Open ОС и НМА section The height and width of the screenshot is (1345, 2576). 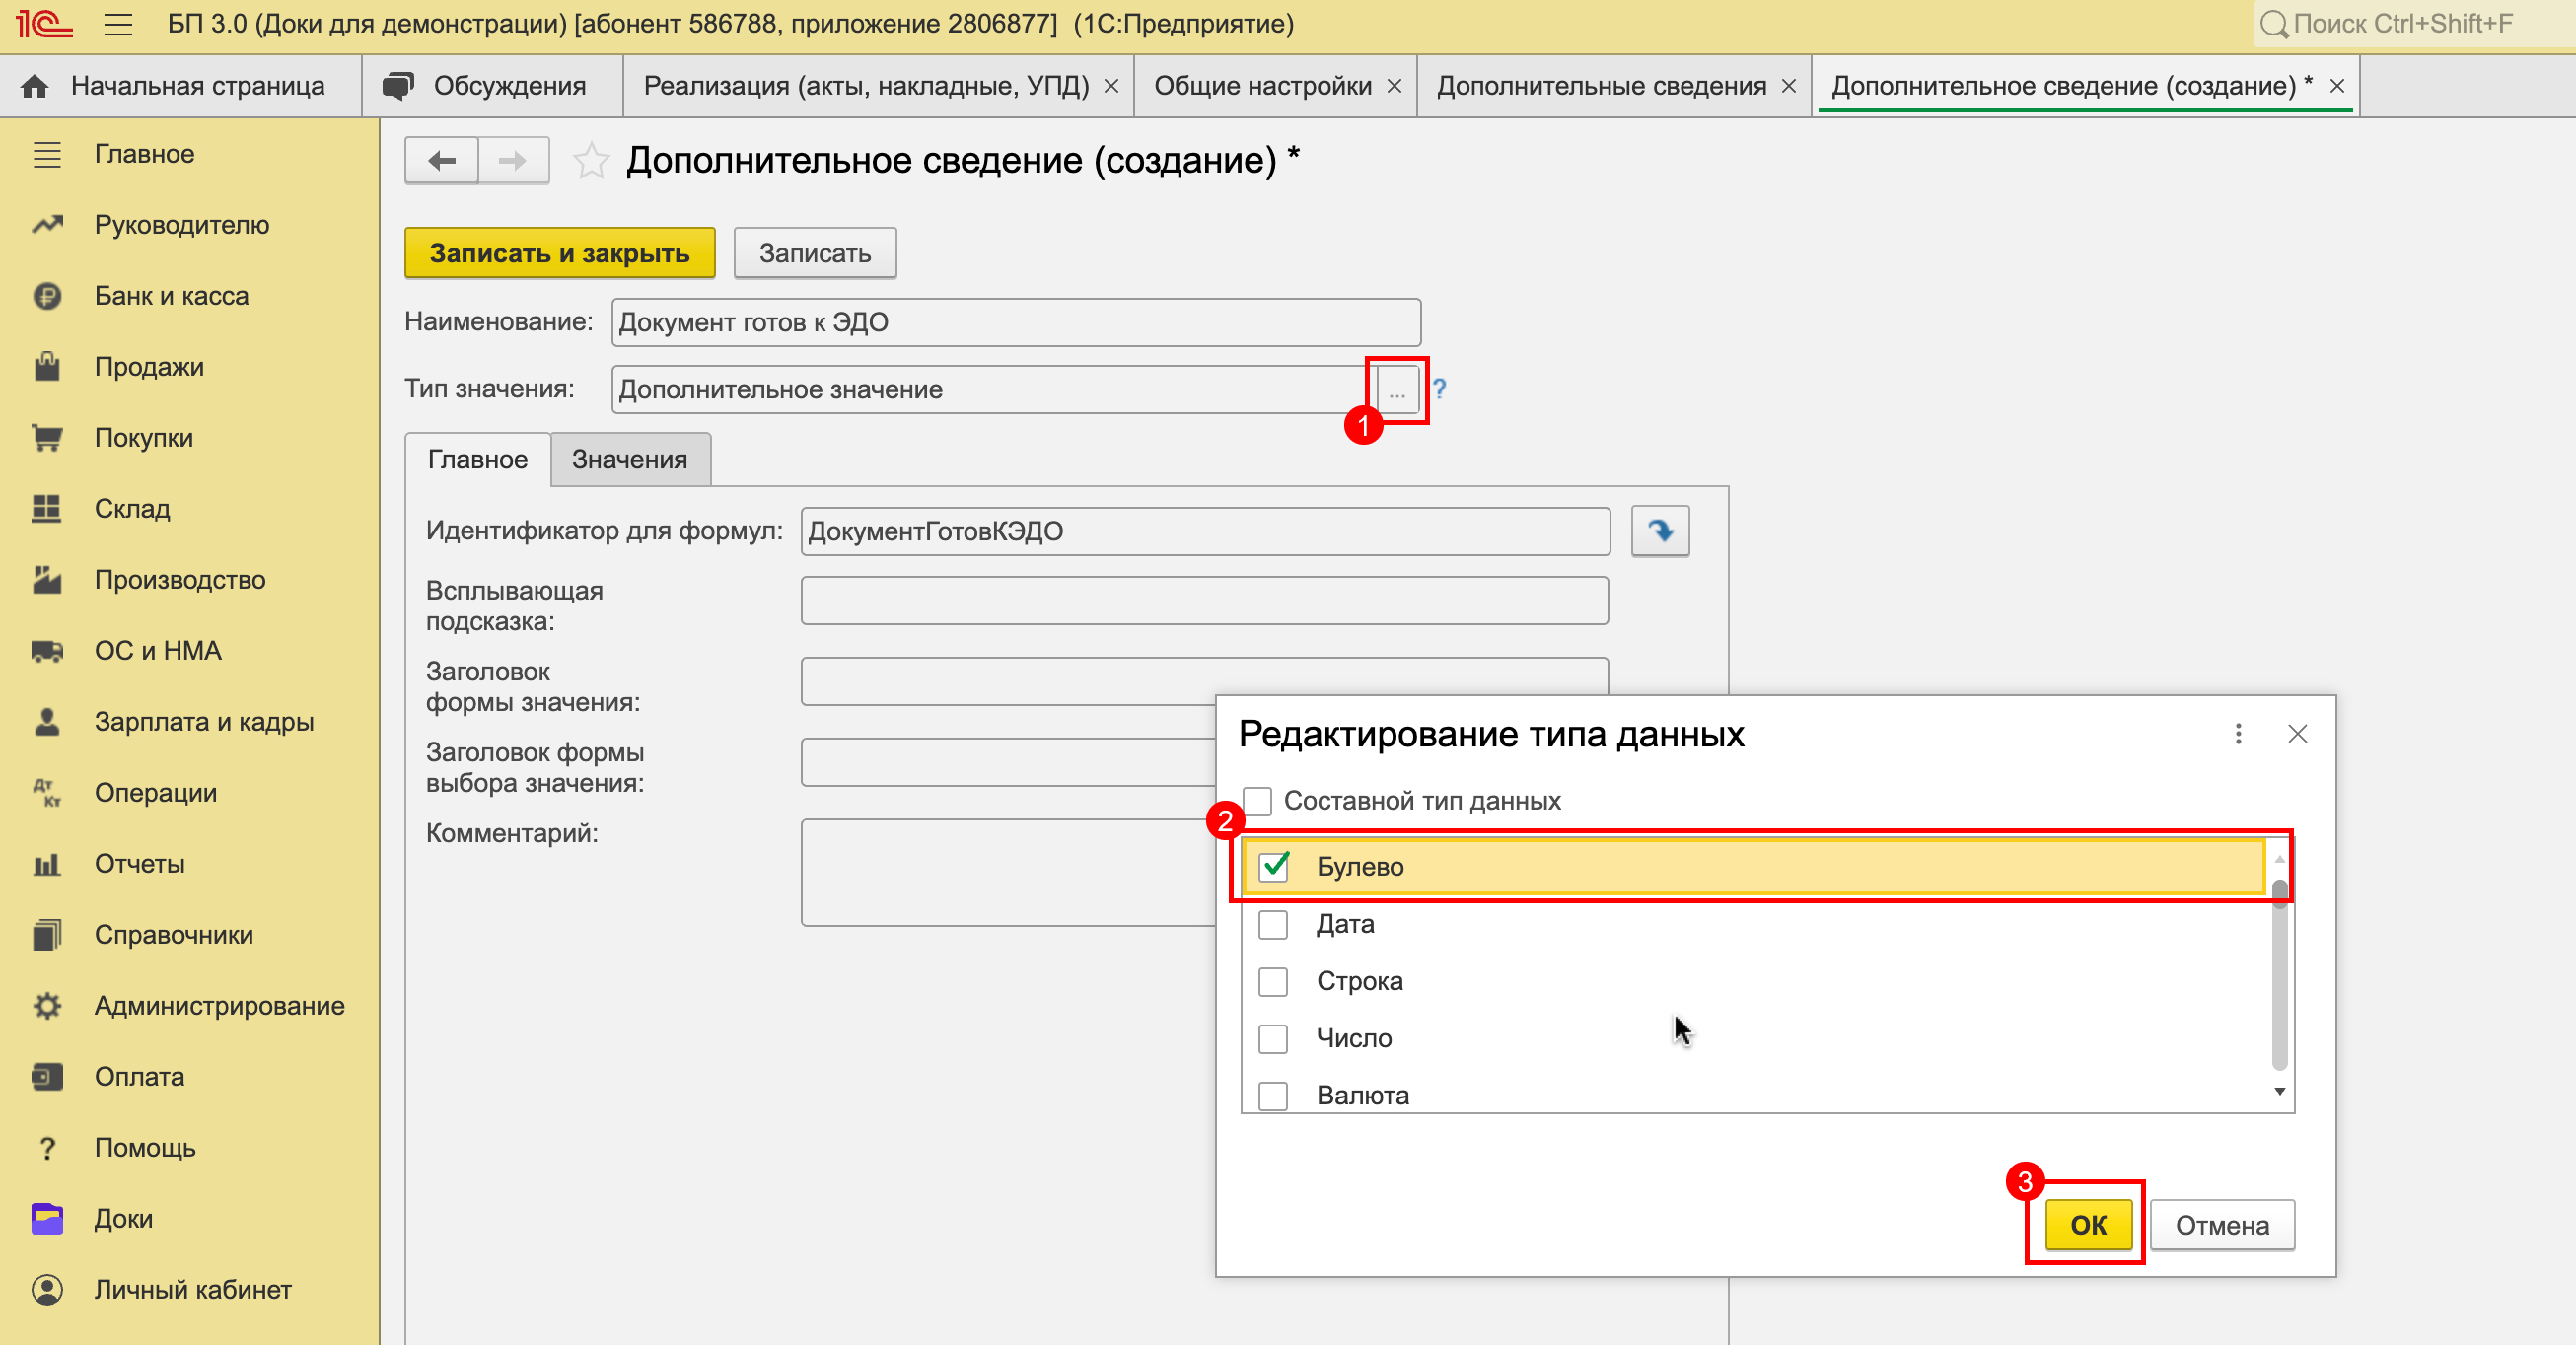click(158, 651)
